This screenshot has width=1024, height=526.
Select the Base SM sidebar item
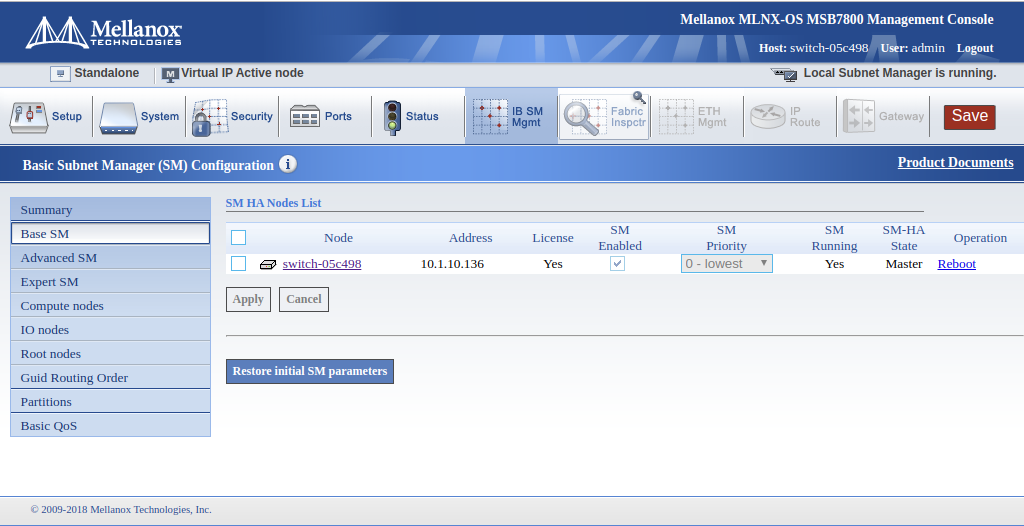coord(110,233)
